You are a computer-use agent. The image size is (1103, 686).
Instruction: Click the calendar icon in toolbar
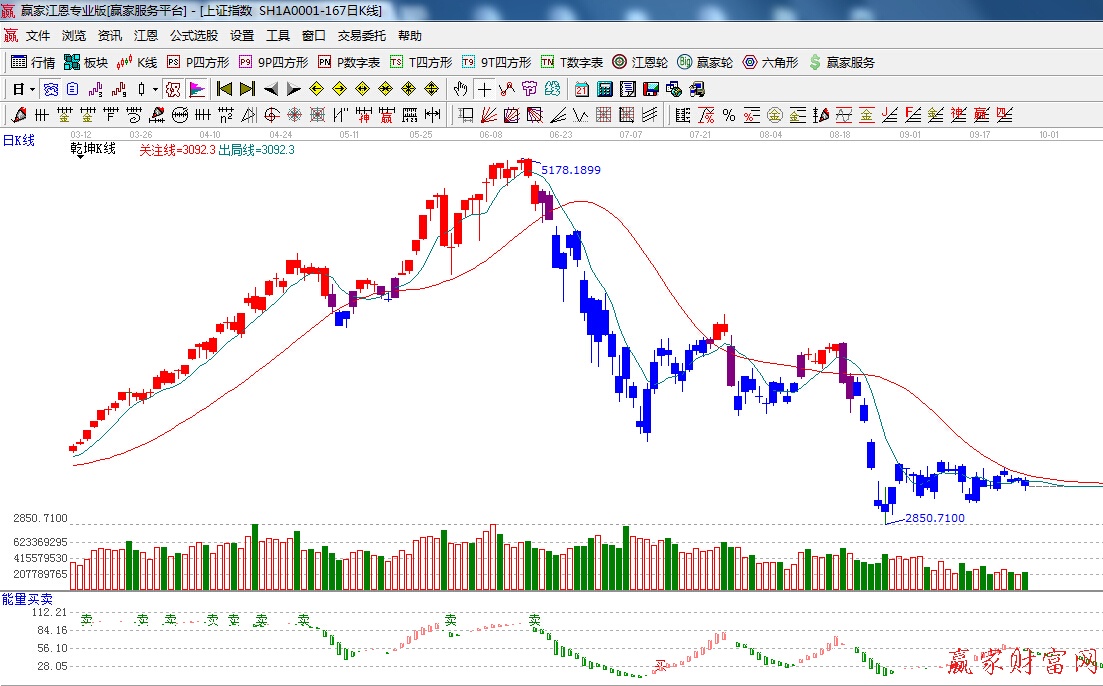pos(581,89)
